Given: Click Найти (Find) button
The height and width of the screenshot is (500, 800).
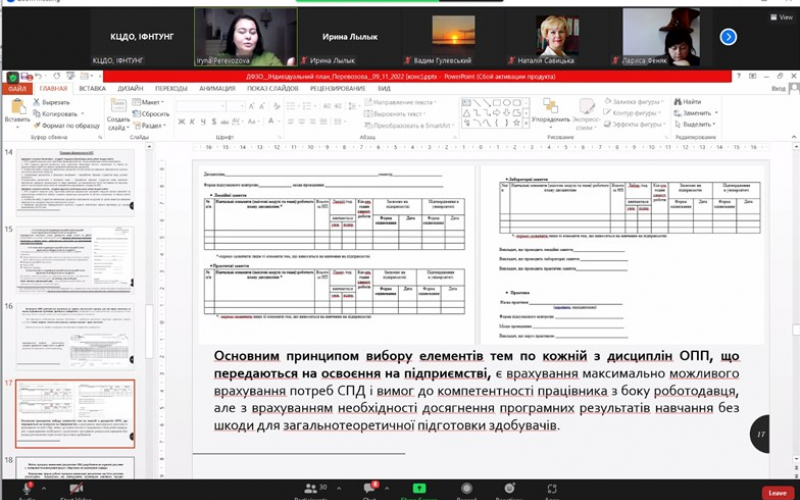Looking at the screenshot, I should 688,102.
